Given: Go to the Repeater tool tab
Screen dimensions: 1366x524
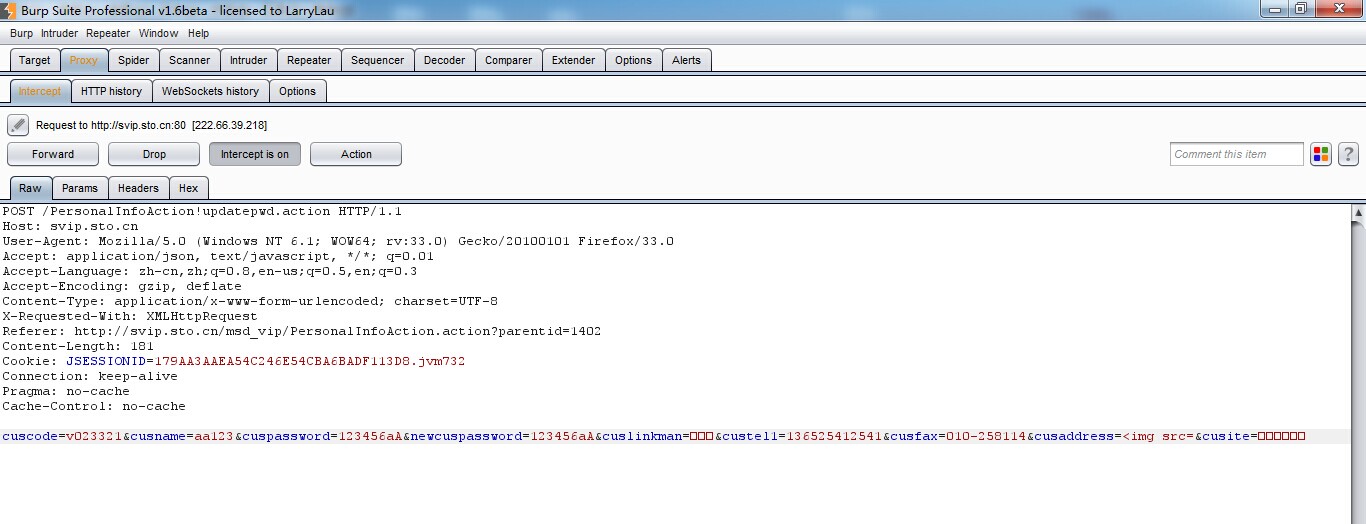Looking at the screenshot, I should (x=309, y=60).
